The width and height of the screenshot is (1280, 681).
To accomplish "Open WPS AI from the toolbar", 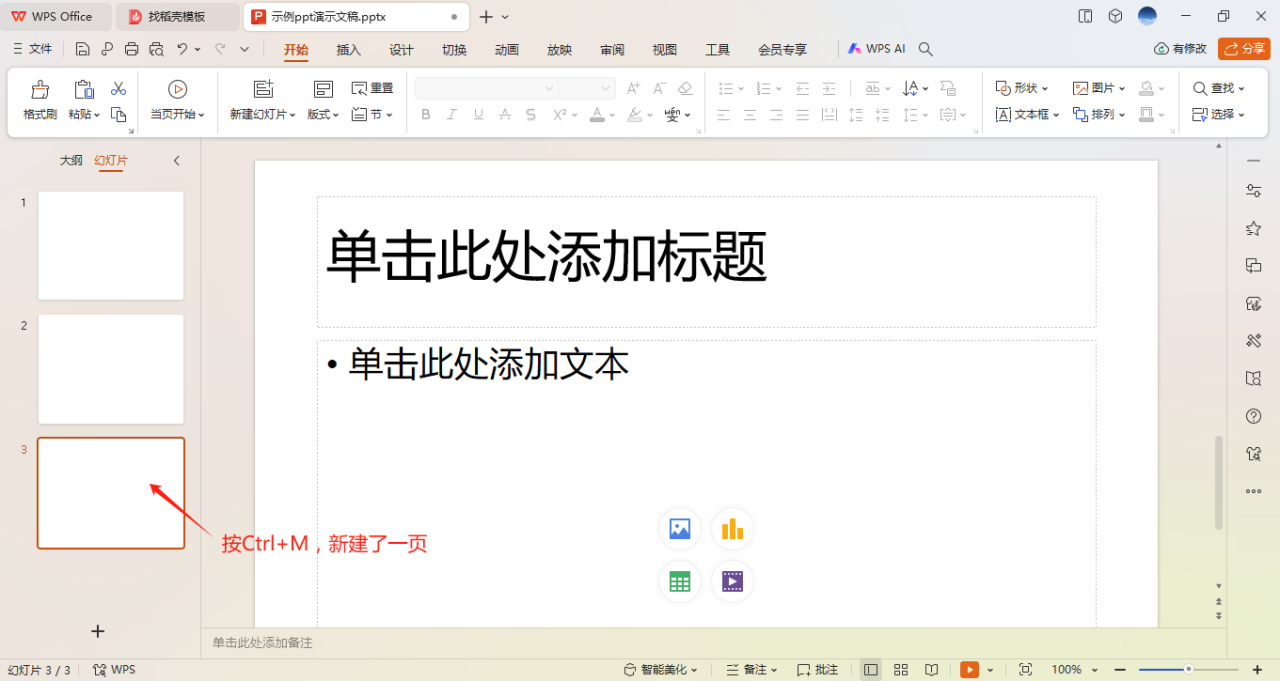I will point(877,48).
